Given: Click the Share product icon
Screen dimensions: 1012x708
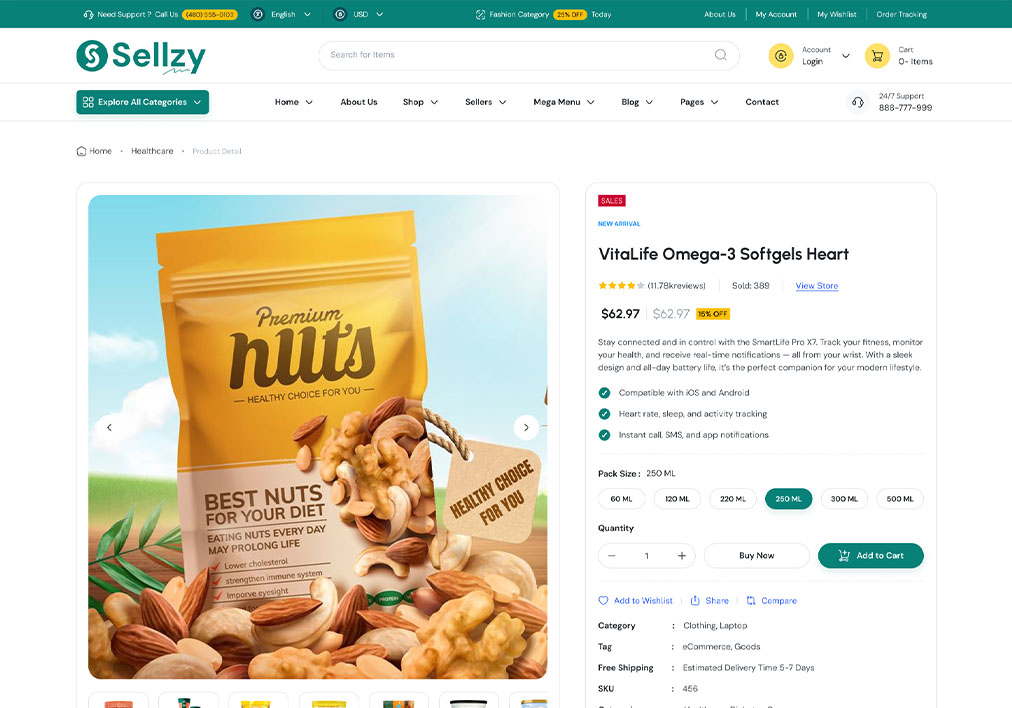Looking at the screenshot, I should pyautogui.click(x=695, y=600).
